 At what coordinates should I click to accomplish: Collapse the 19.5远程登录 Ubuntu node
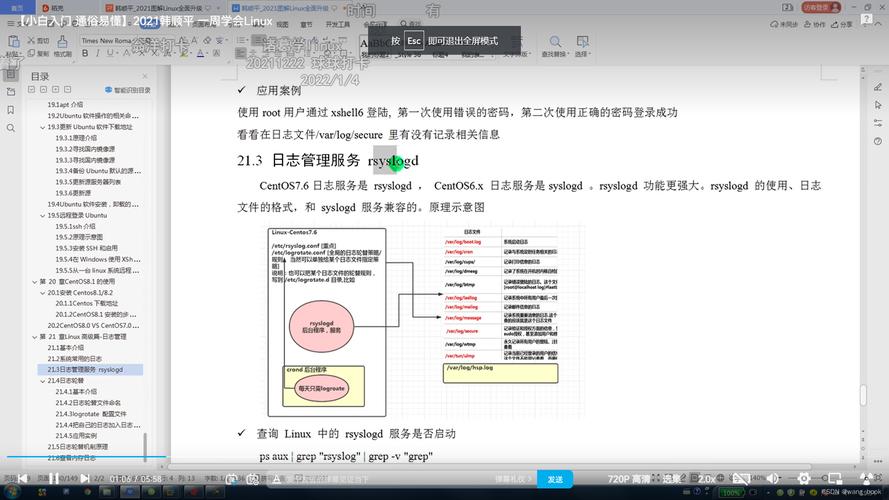point(43,216)
